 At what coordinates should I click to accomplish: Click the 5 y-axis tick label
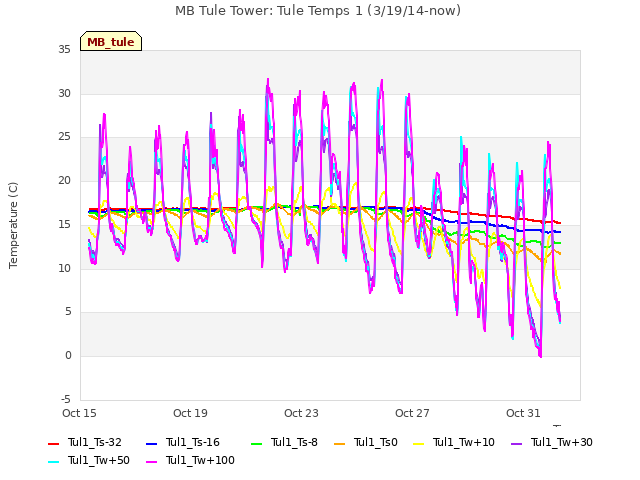(x=68, y=312)
